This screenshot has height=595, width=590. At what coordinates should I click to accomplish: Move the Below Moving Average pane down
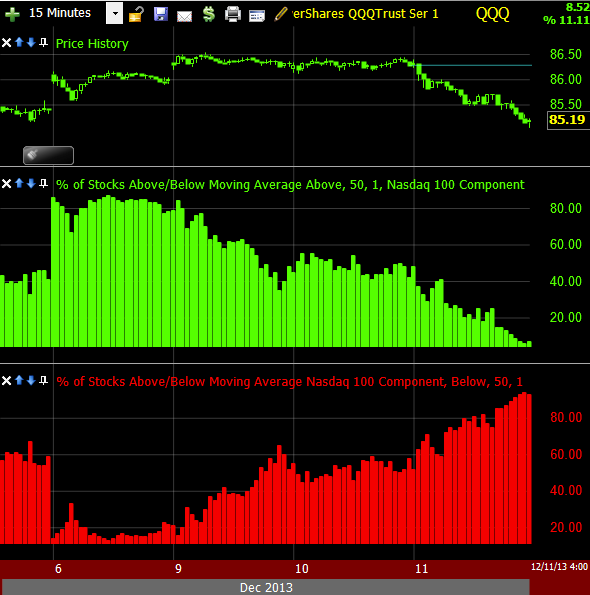[x=31, y=380]
